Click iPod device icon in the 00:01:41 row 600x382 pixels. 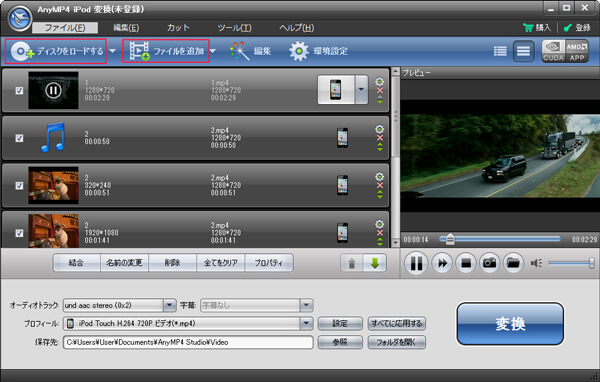click(x=342, y=233)
